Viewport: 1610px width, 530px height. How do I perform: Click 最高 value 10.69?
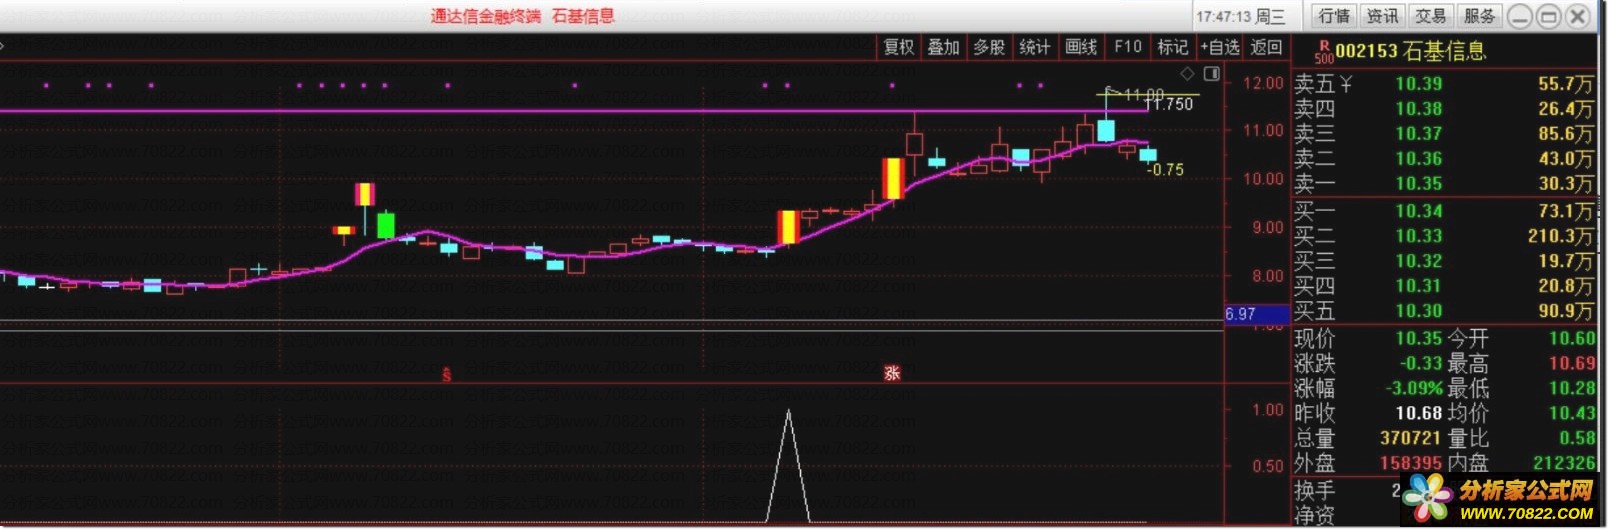coord(1572,364)
